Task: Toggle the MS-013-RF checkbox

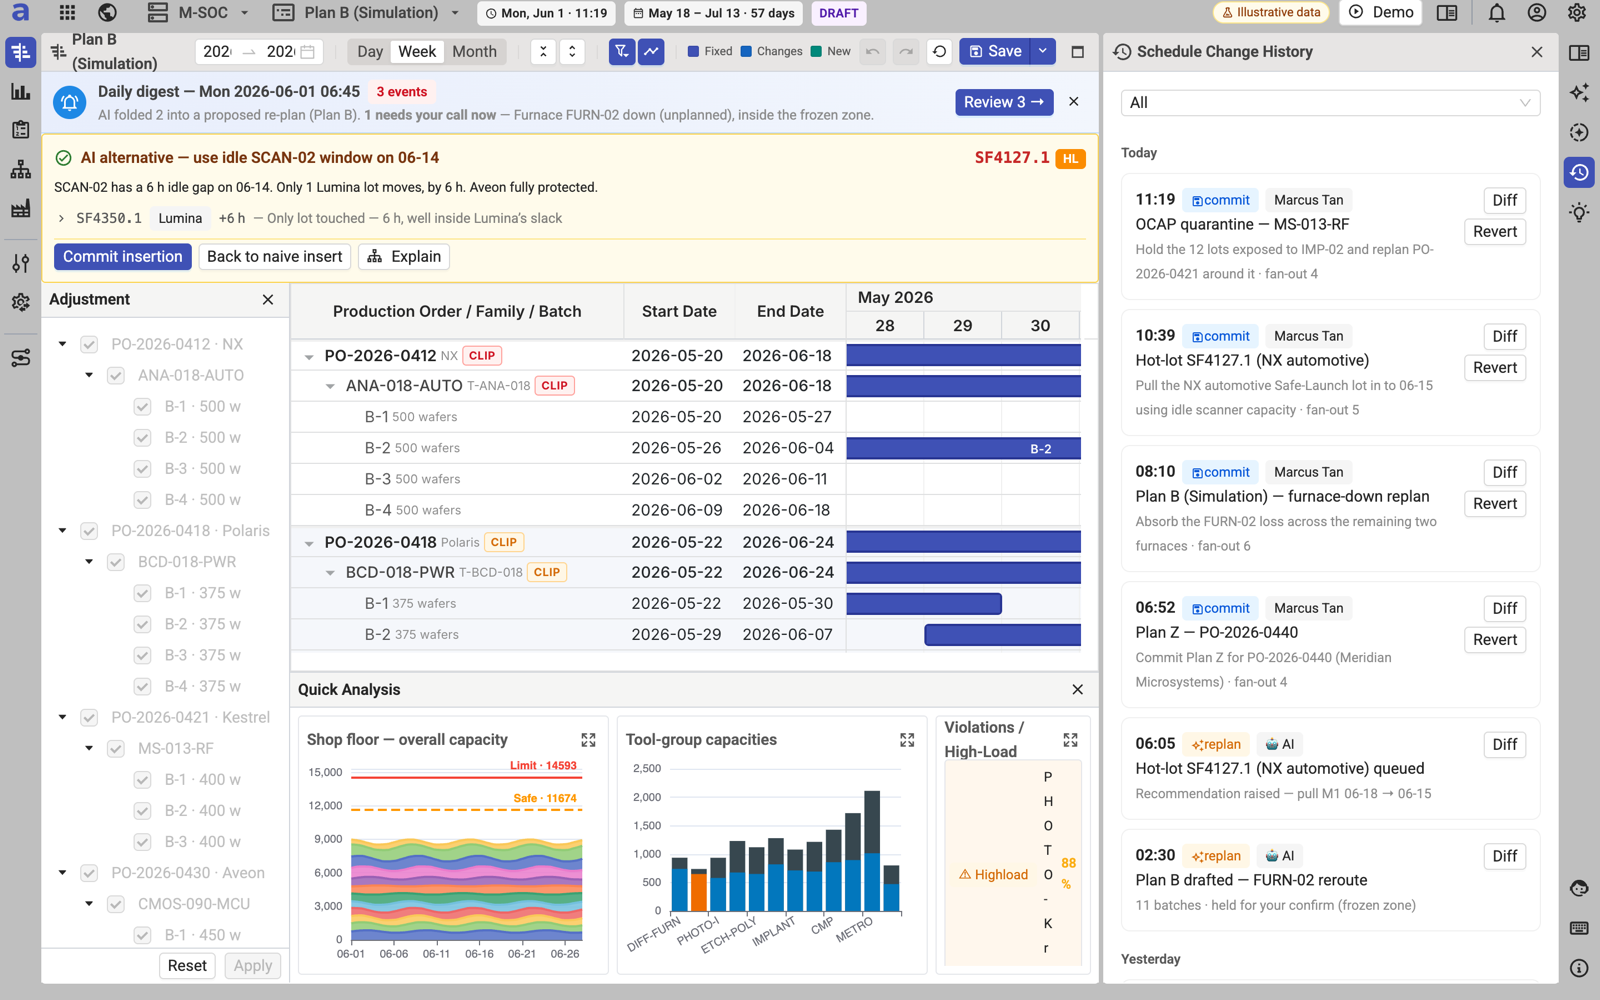Action: point(116,749)
